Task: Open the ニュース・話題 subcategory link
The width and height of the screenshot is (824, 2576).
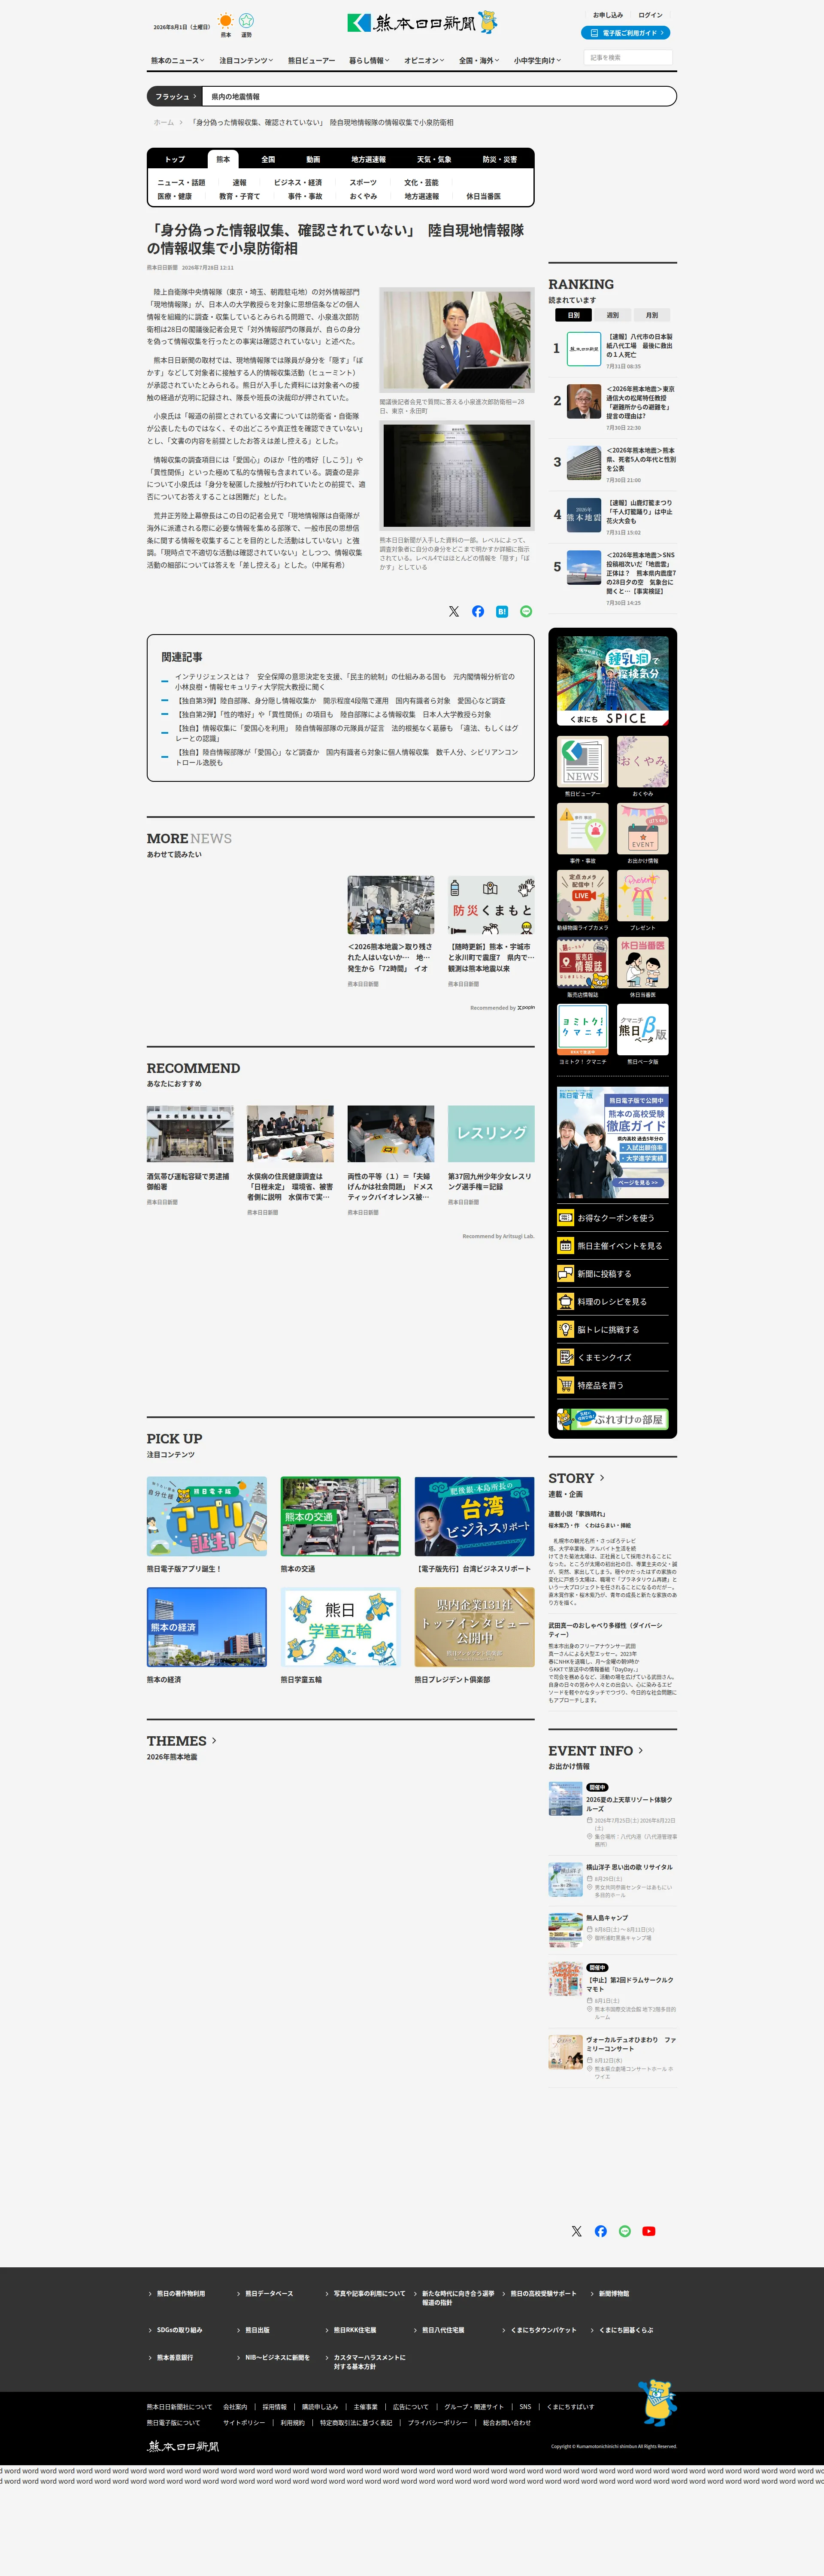Action: 181,183
